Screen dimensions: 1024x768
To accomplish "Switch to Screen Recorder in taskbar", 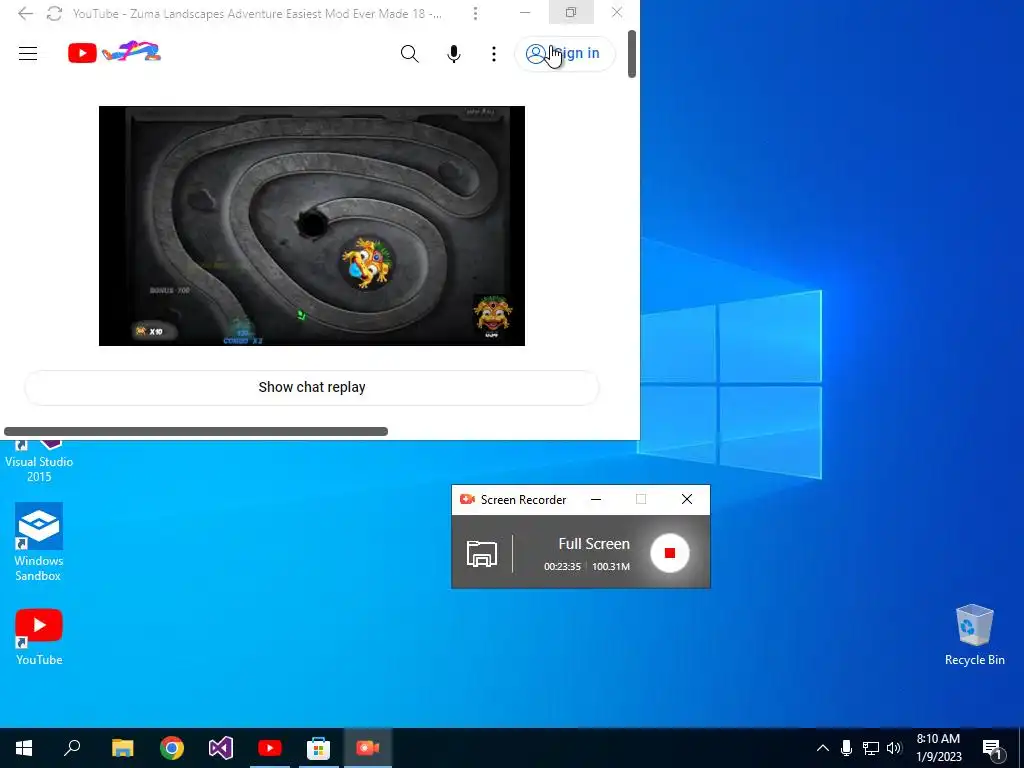I will click(368, 748).
